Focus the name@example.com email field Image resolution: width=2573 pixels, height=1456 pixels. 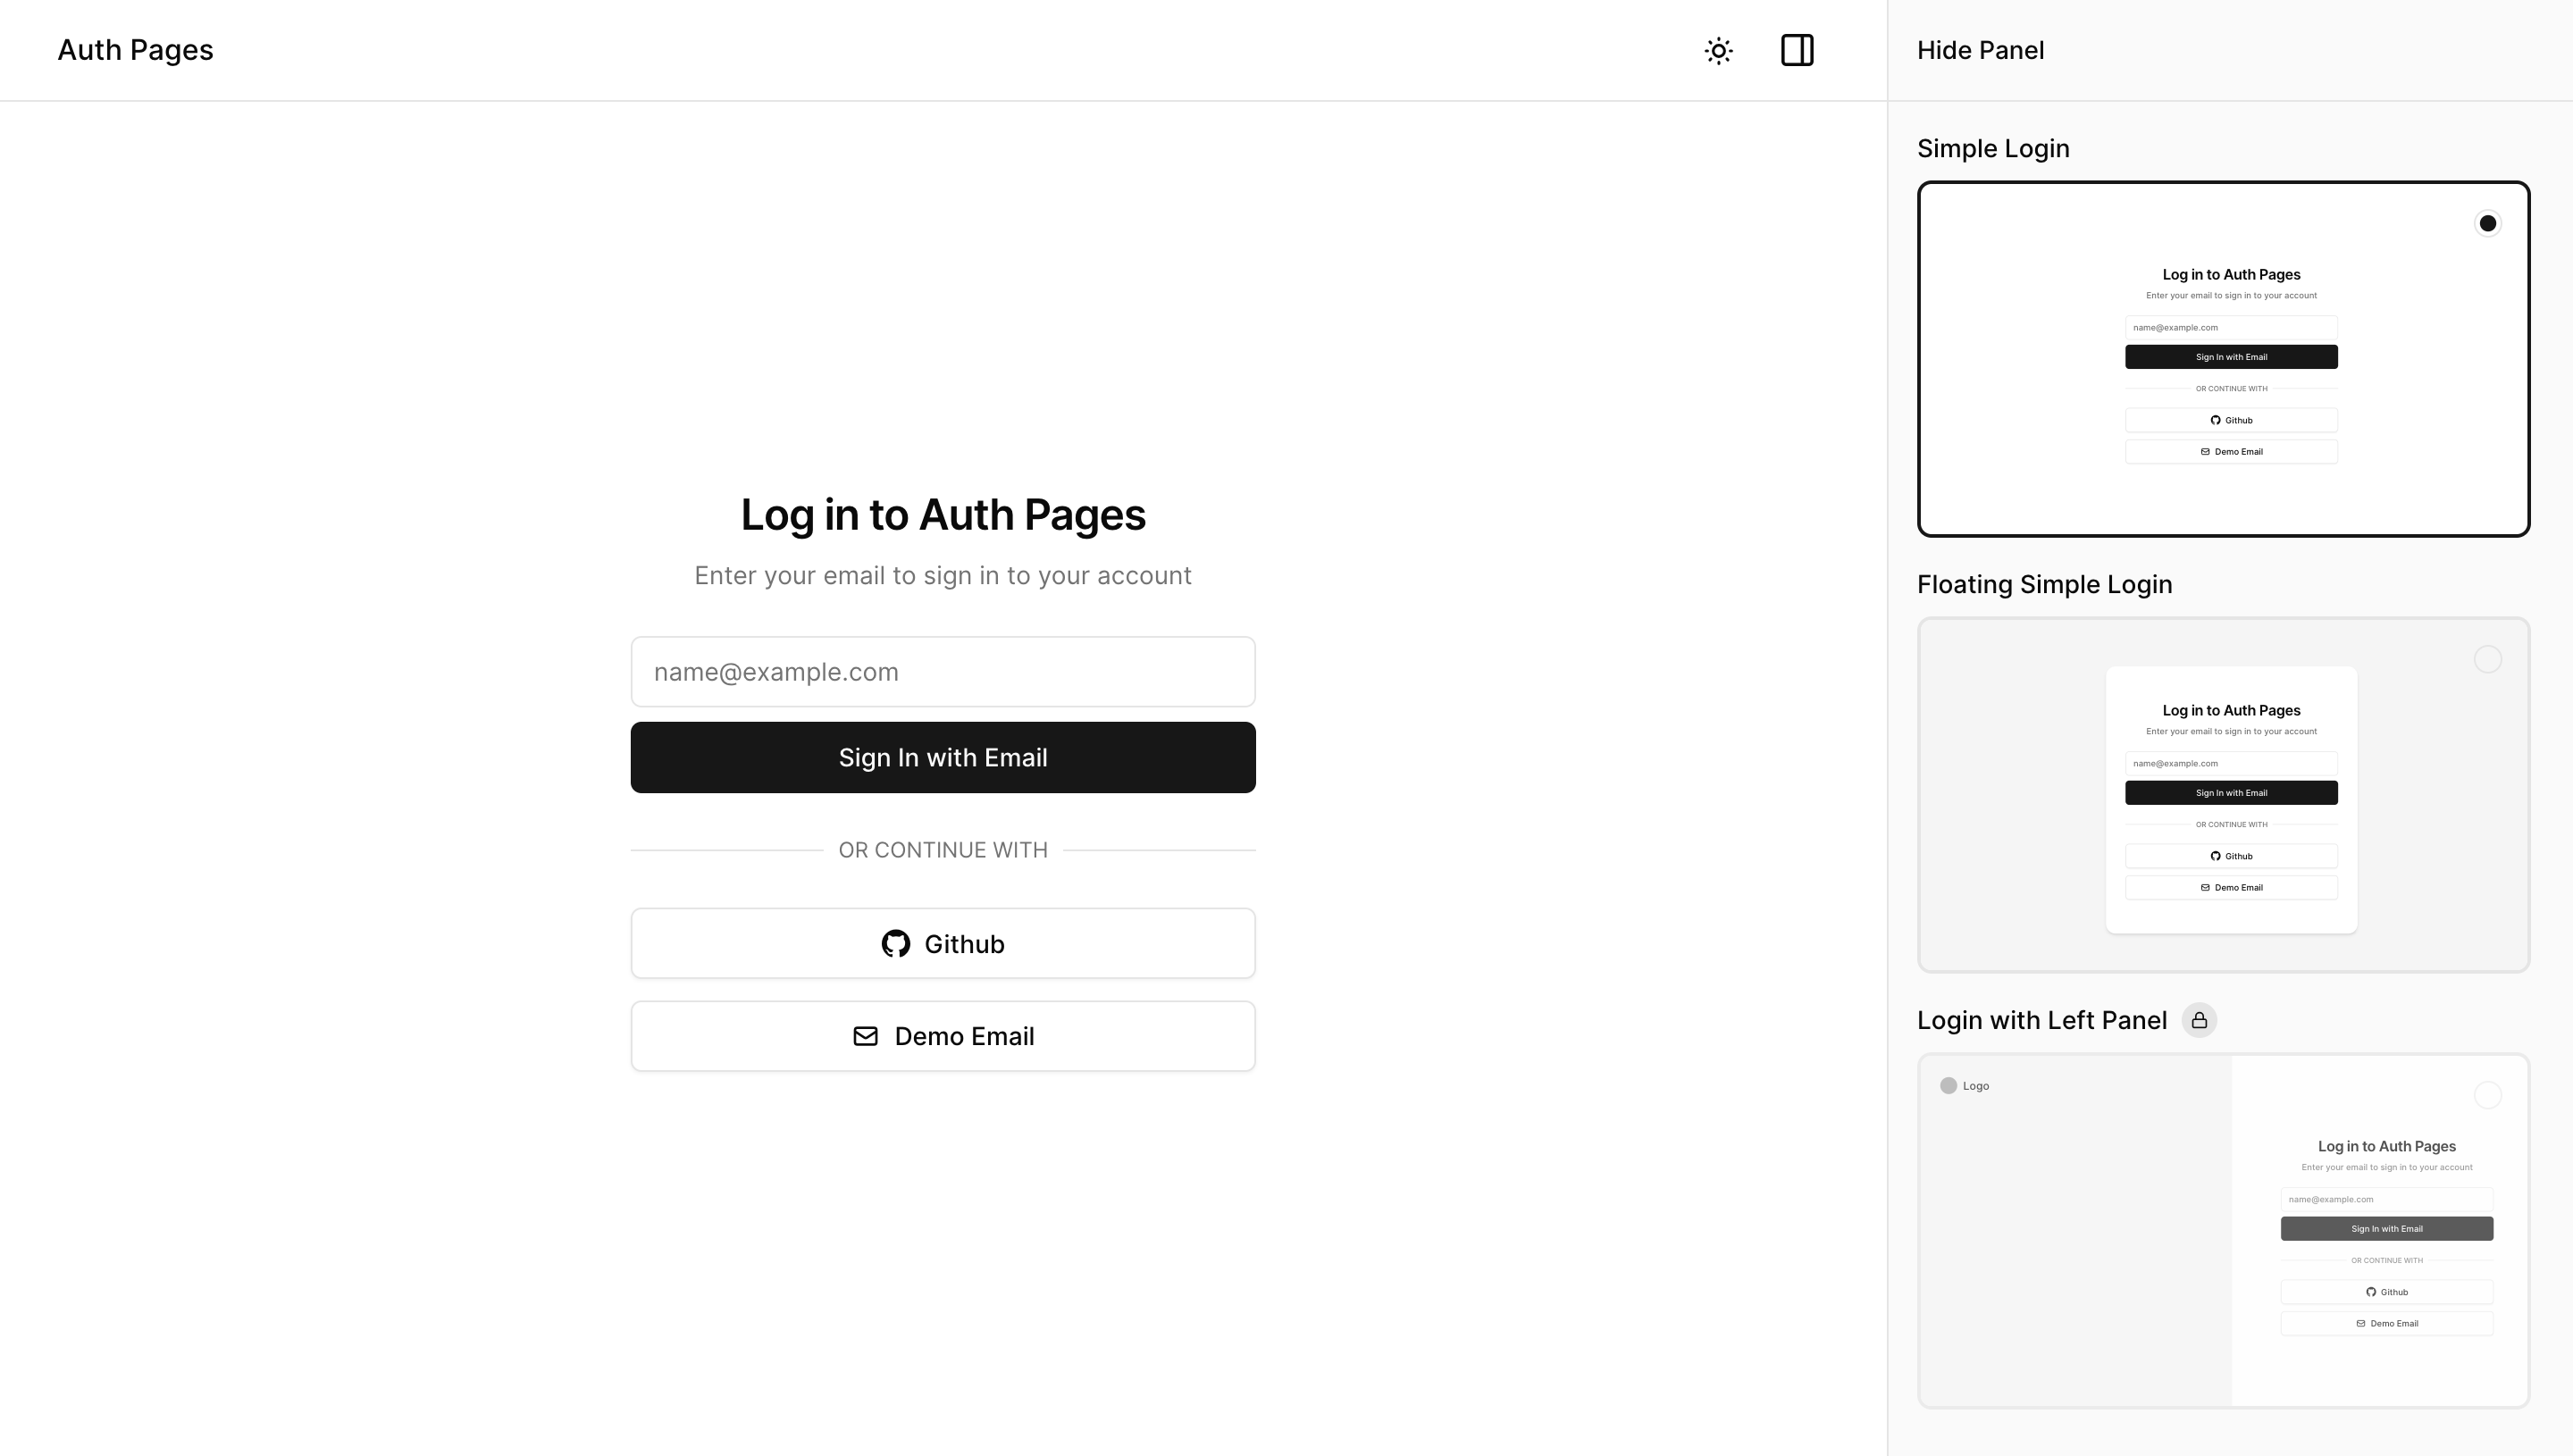[943, 672]
